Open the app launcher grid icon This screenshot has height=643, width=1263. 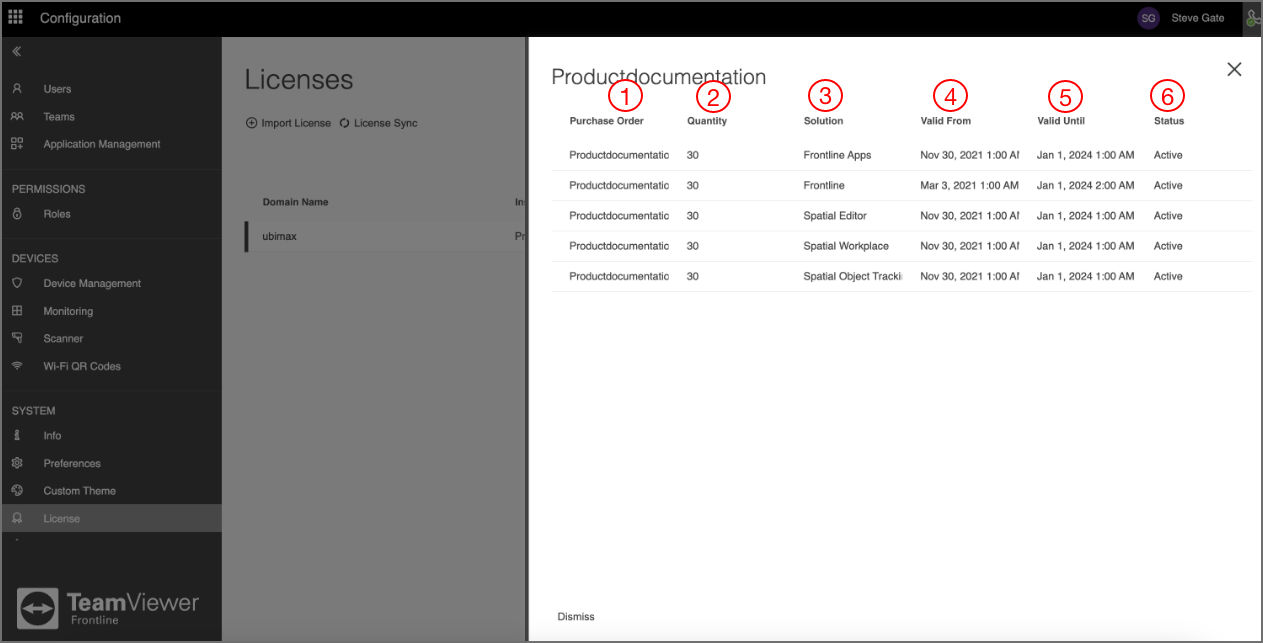pos(16,17)
